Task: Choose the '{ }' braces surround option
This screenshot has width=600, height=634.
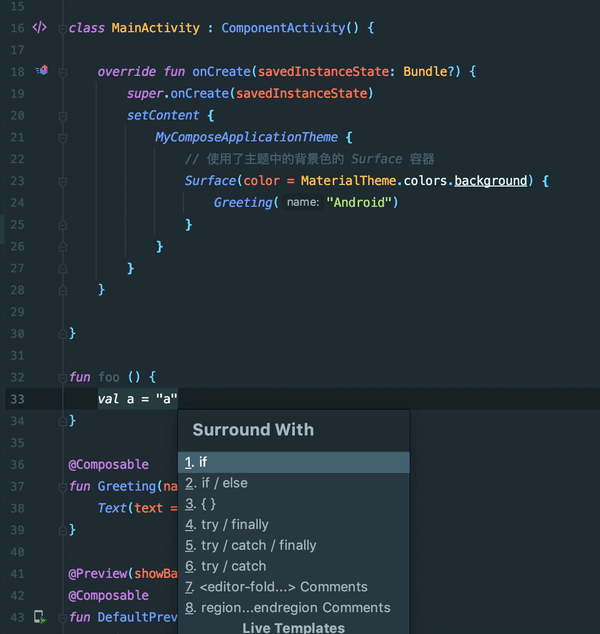Action: [x=294, y=504]
